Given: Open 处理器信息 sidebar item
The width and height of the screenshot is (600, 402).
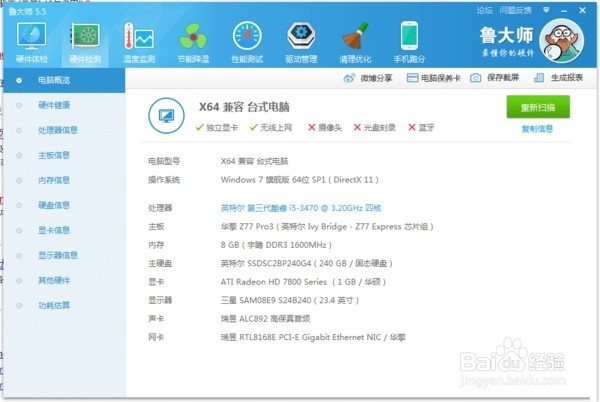Looking at the screenshot, I should 64,130.
